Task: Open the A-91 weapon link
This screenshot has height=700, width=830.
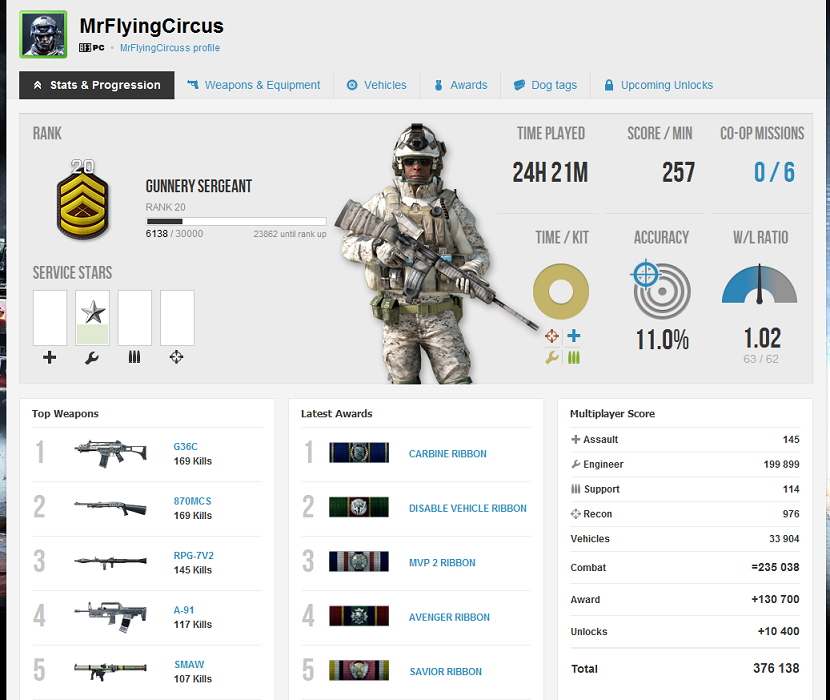Action: click(184, 610)
